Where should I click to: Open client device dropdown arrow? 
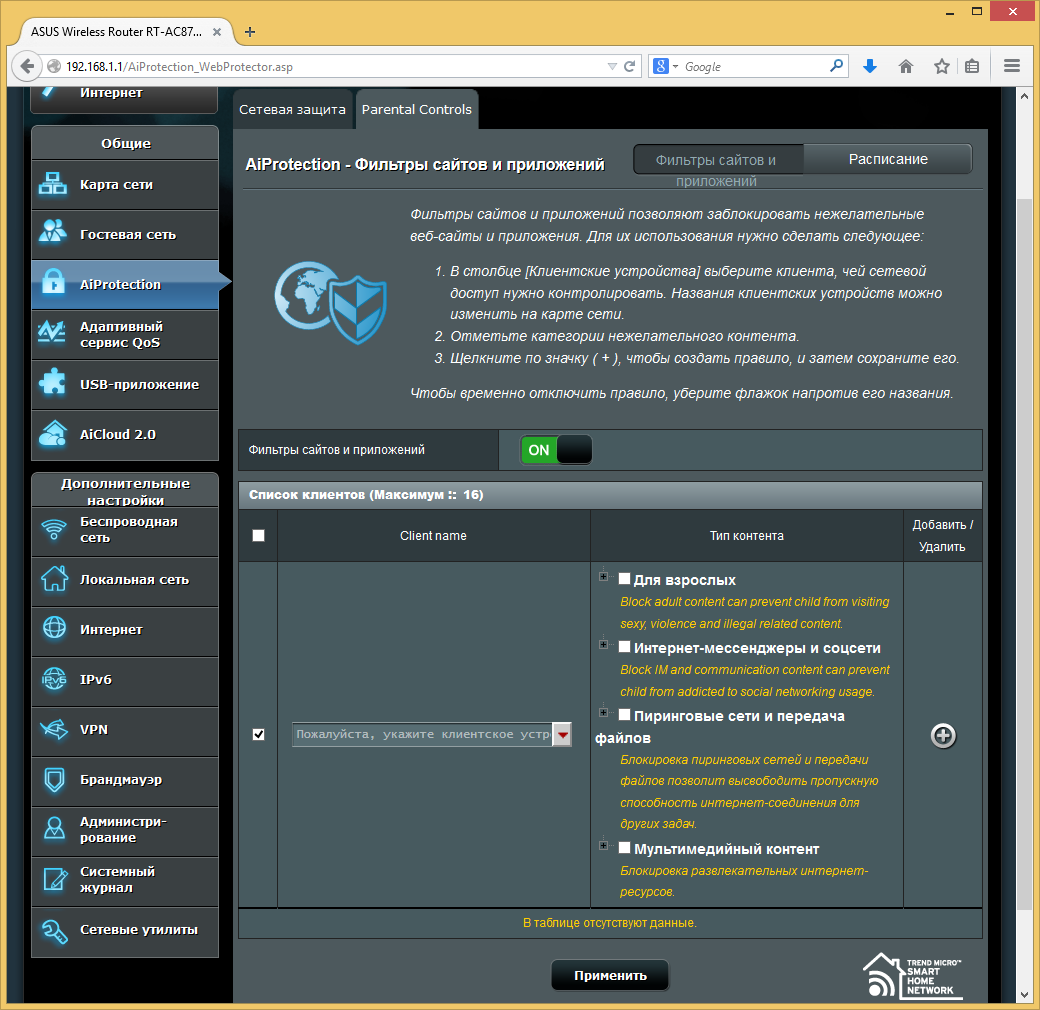tap(562, 734)
